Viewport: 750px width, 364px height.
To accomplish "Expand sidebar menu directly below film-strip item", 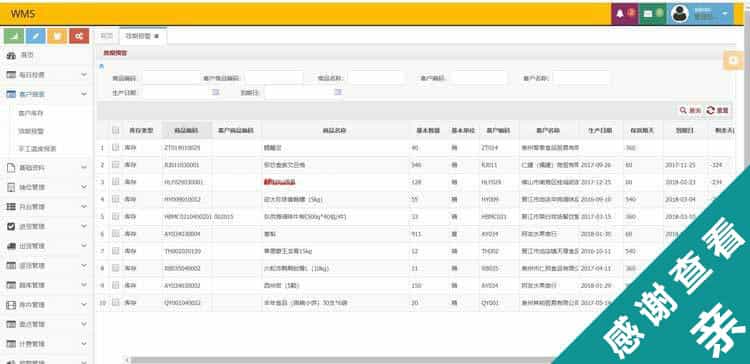I will coord(45,324).
